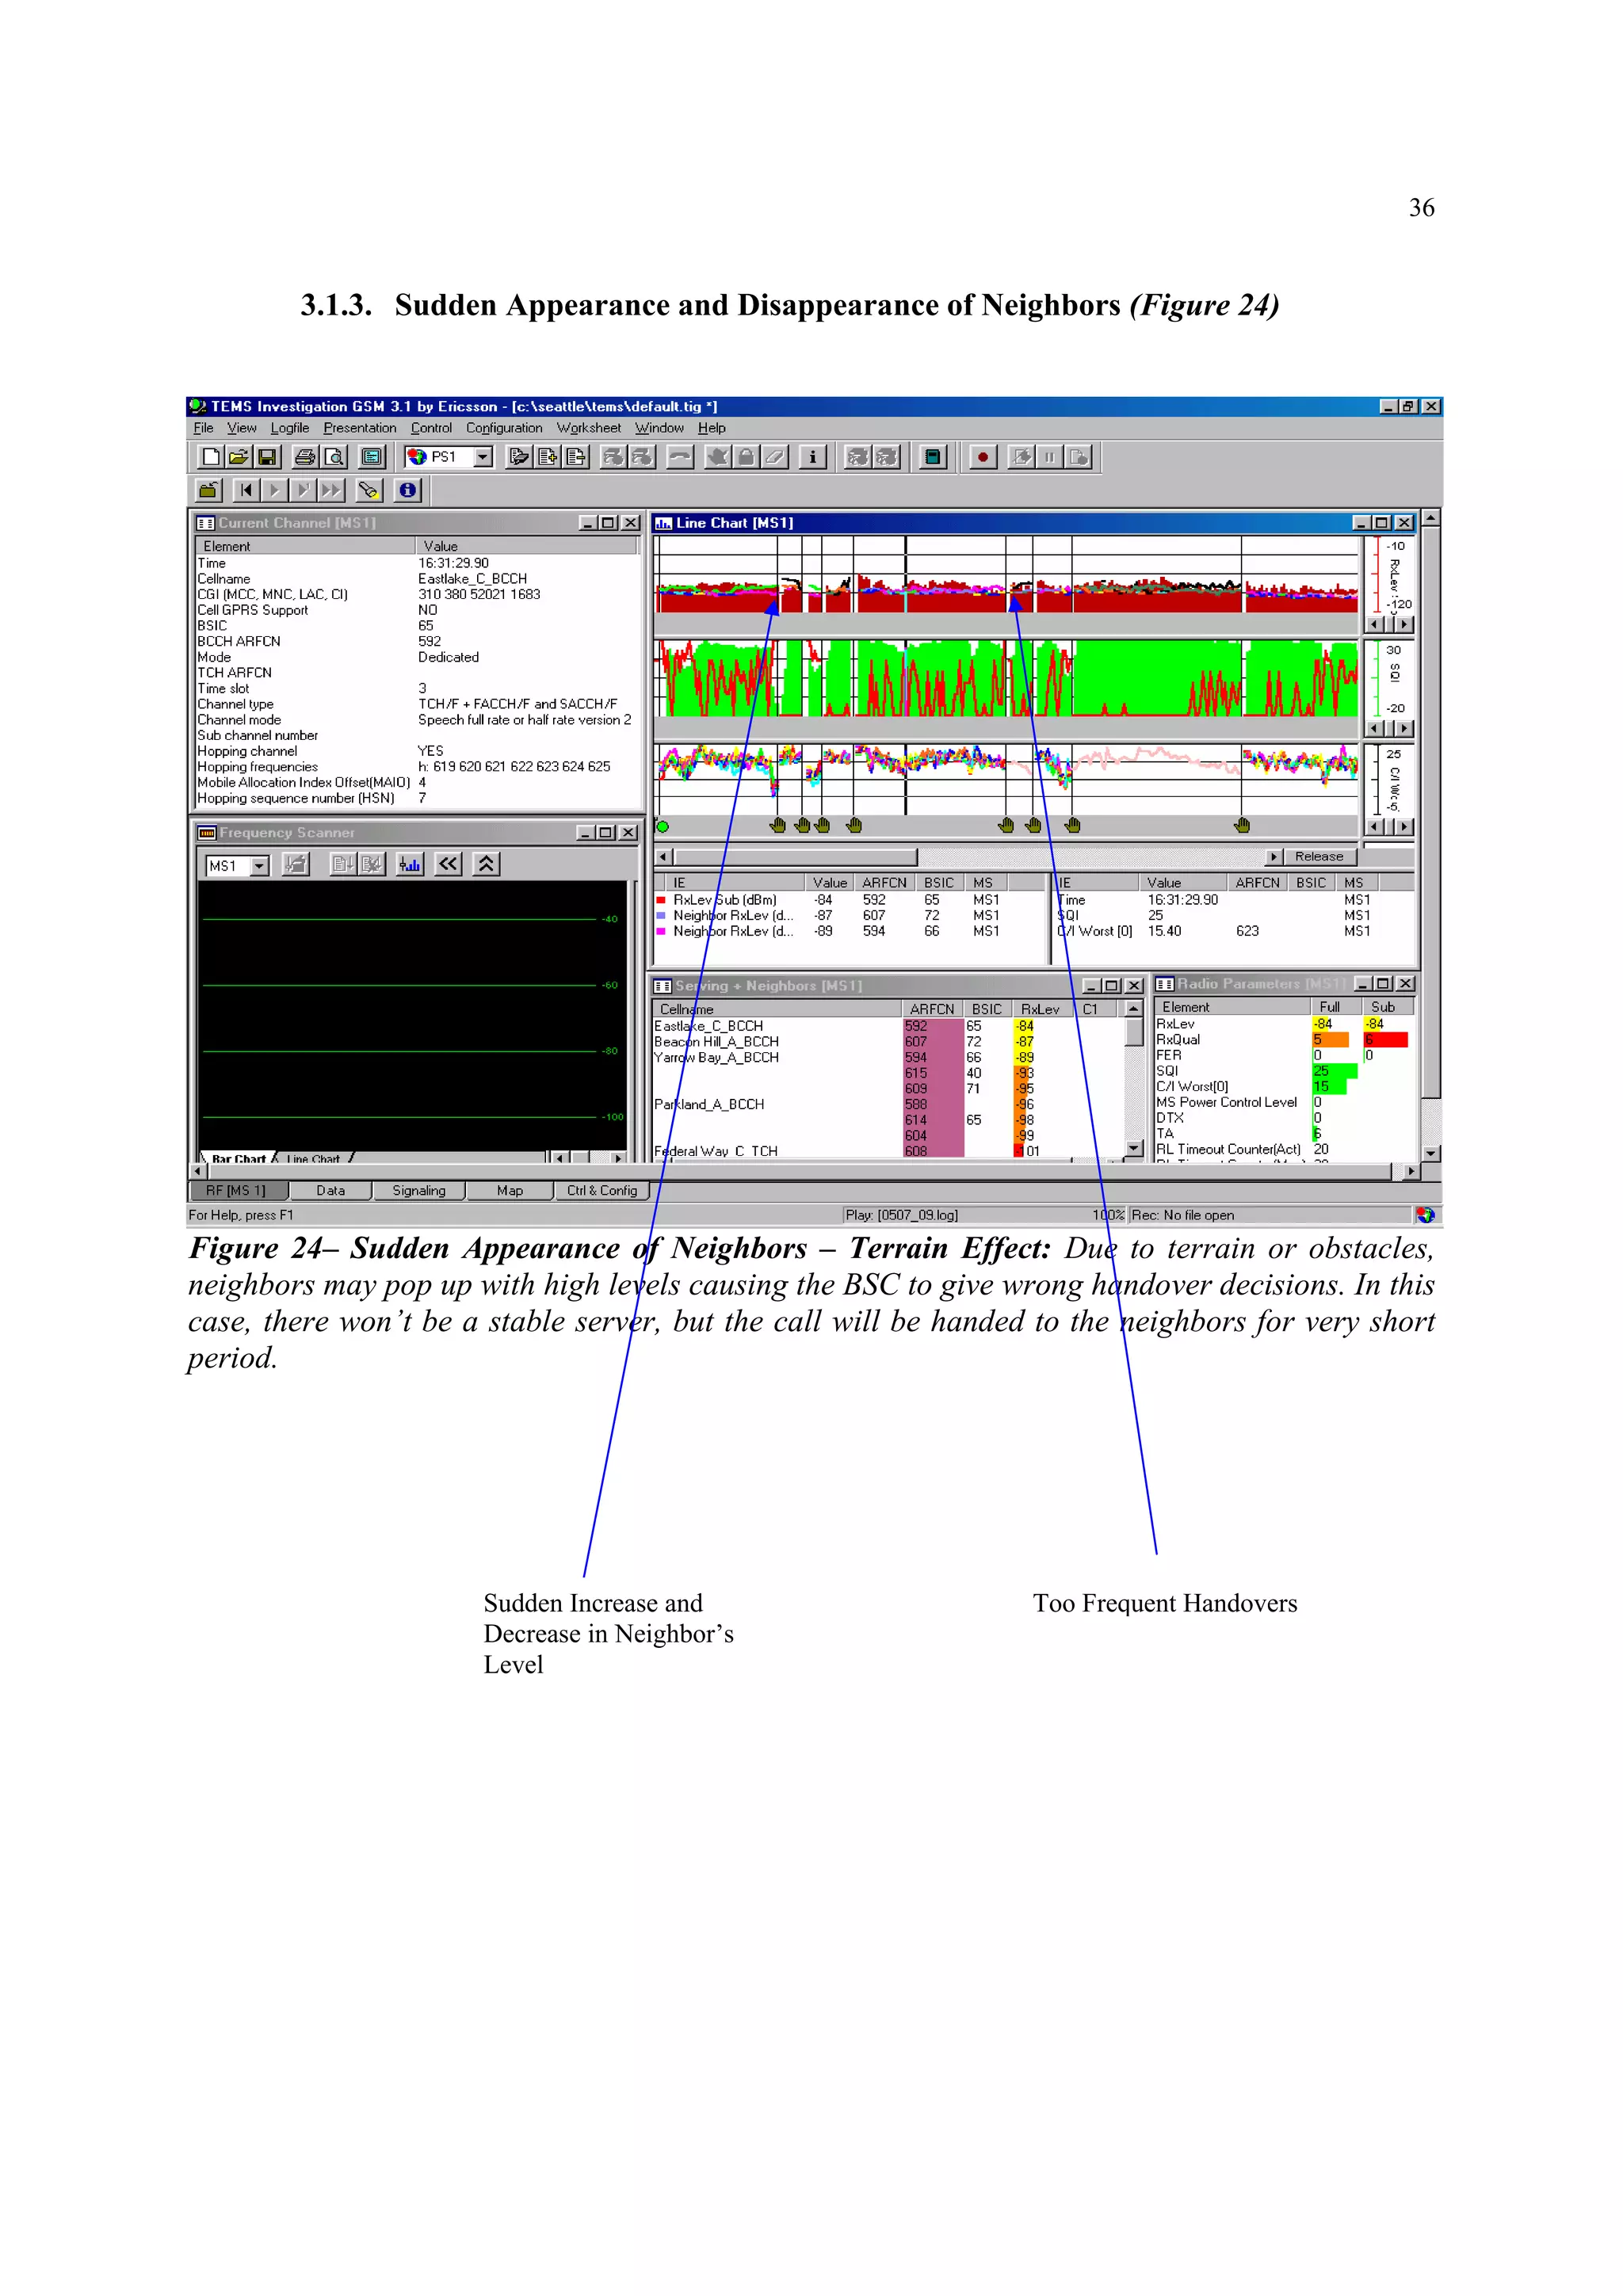Click the double up chevron scanner icon

[x=486, y=865]
